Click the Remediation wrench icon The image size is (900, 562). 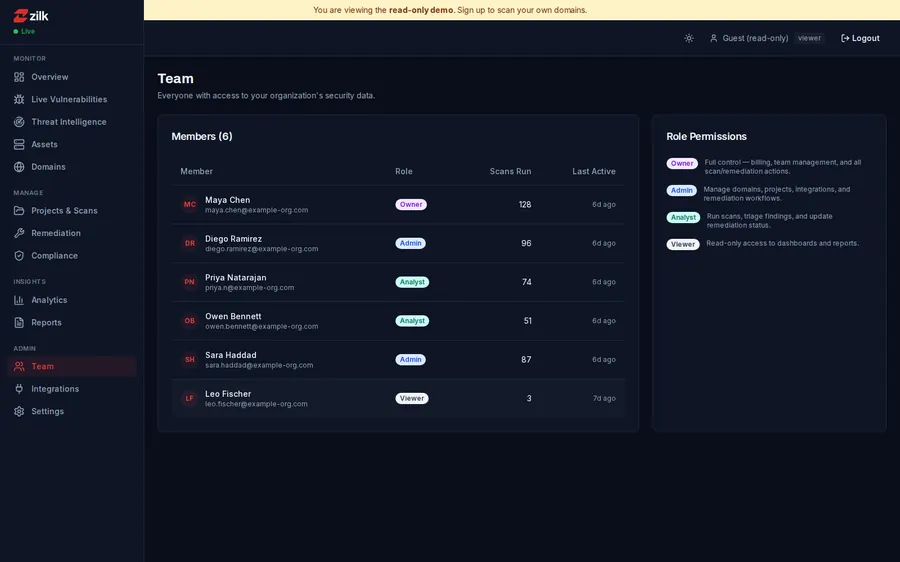(19, 233)
